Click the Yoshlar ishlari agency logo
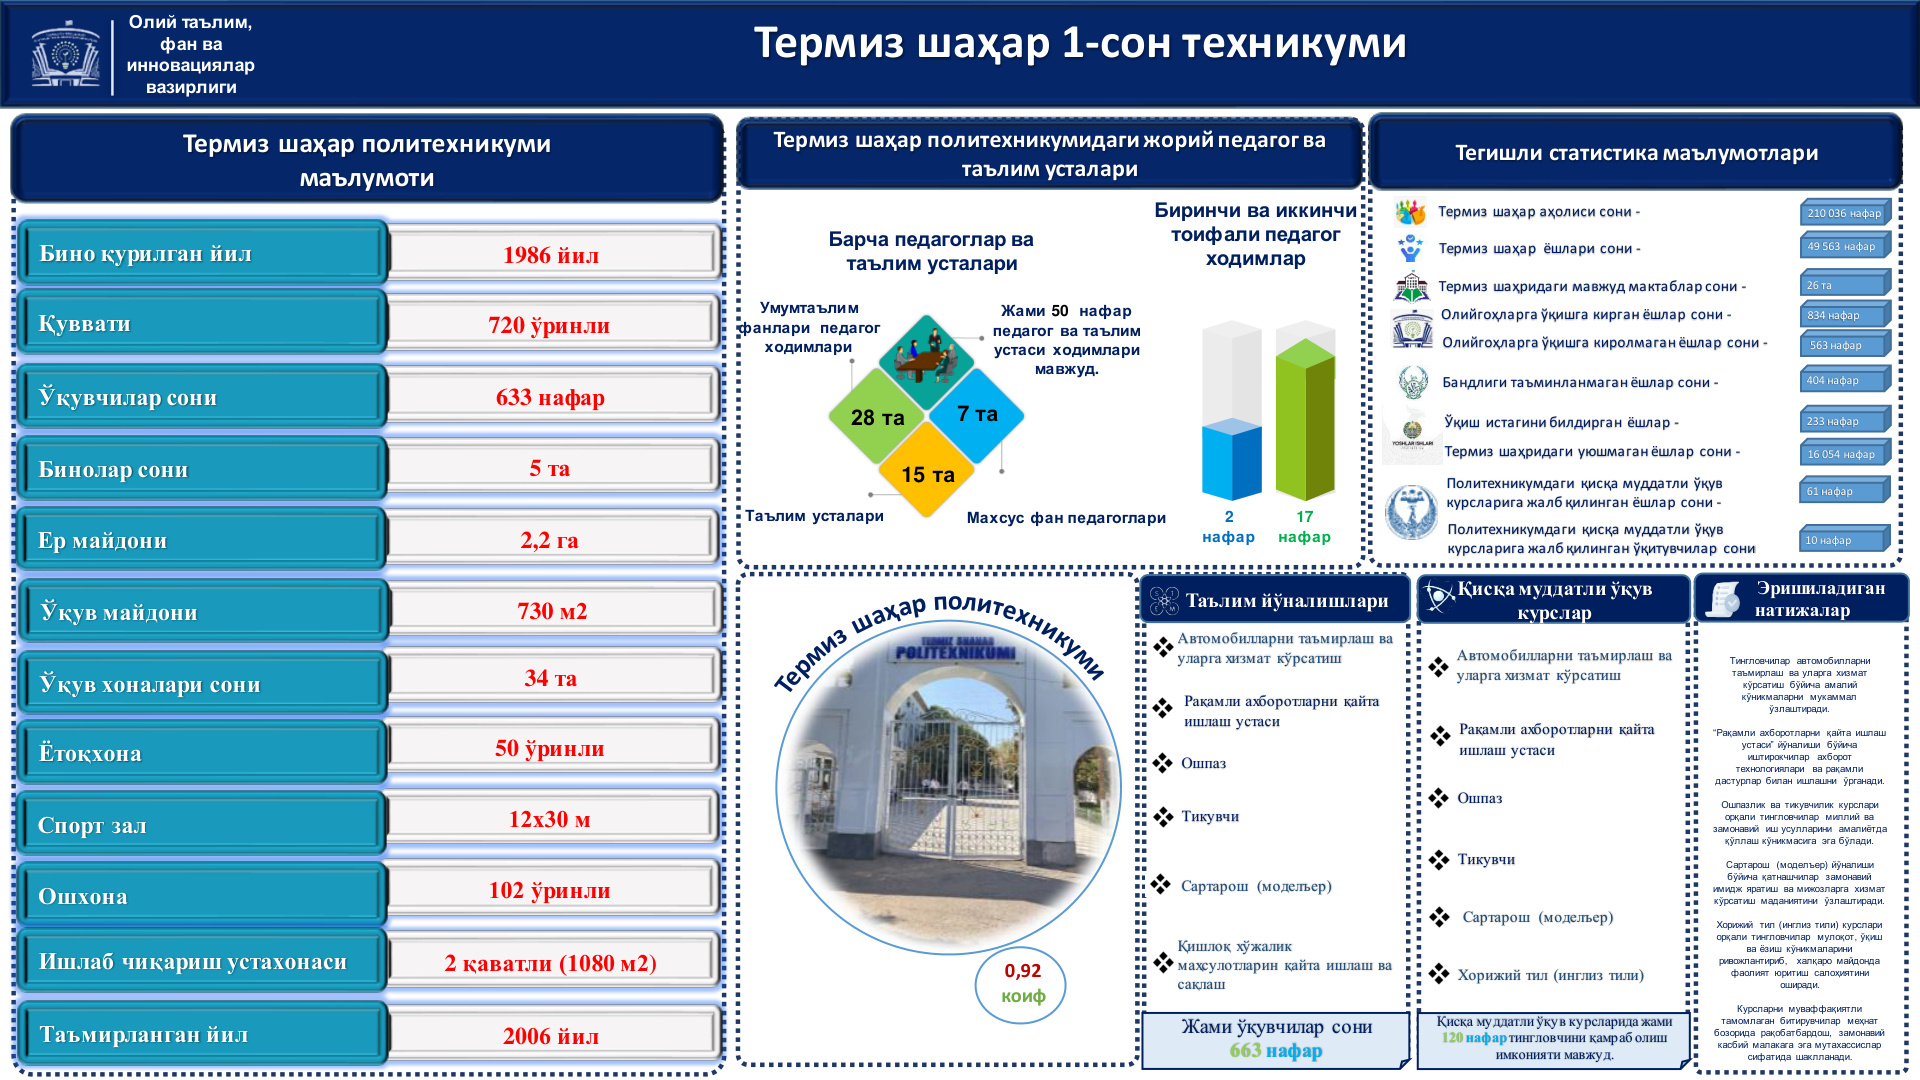This screenshot has height=1080, width=1920. point(1412,434)
